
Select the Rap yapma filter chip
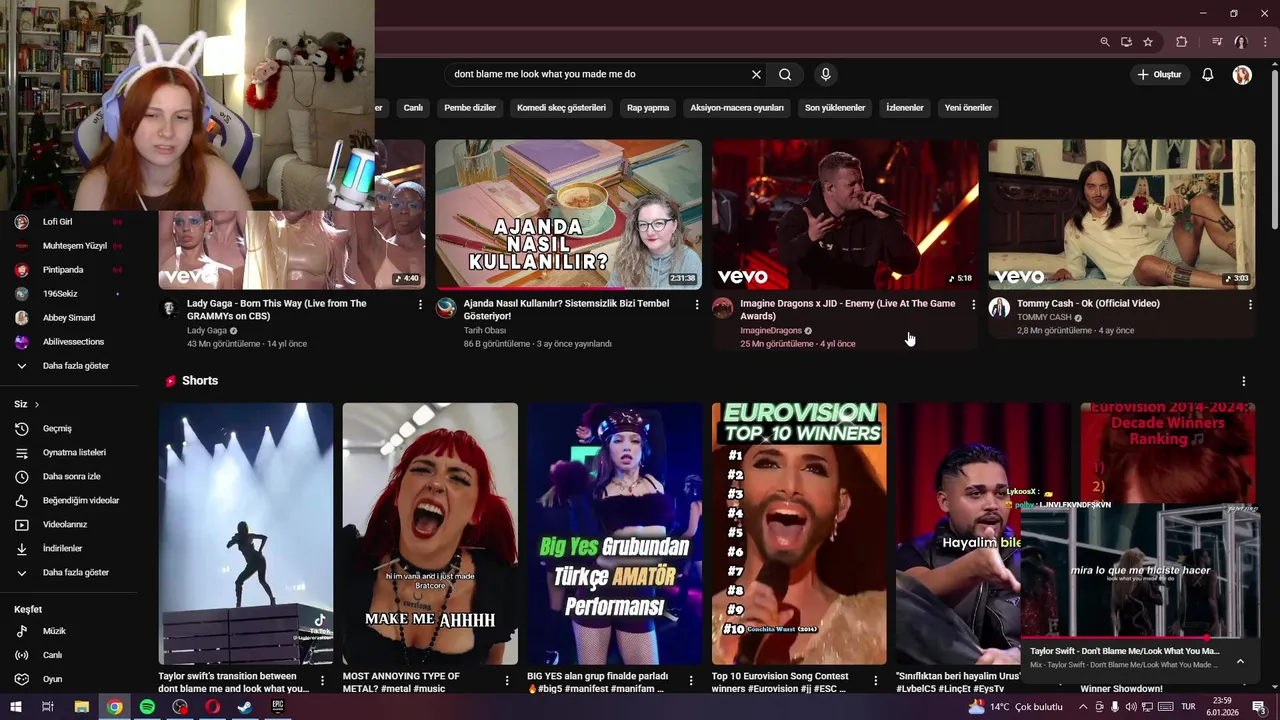(x=648, y=108)
